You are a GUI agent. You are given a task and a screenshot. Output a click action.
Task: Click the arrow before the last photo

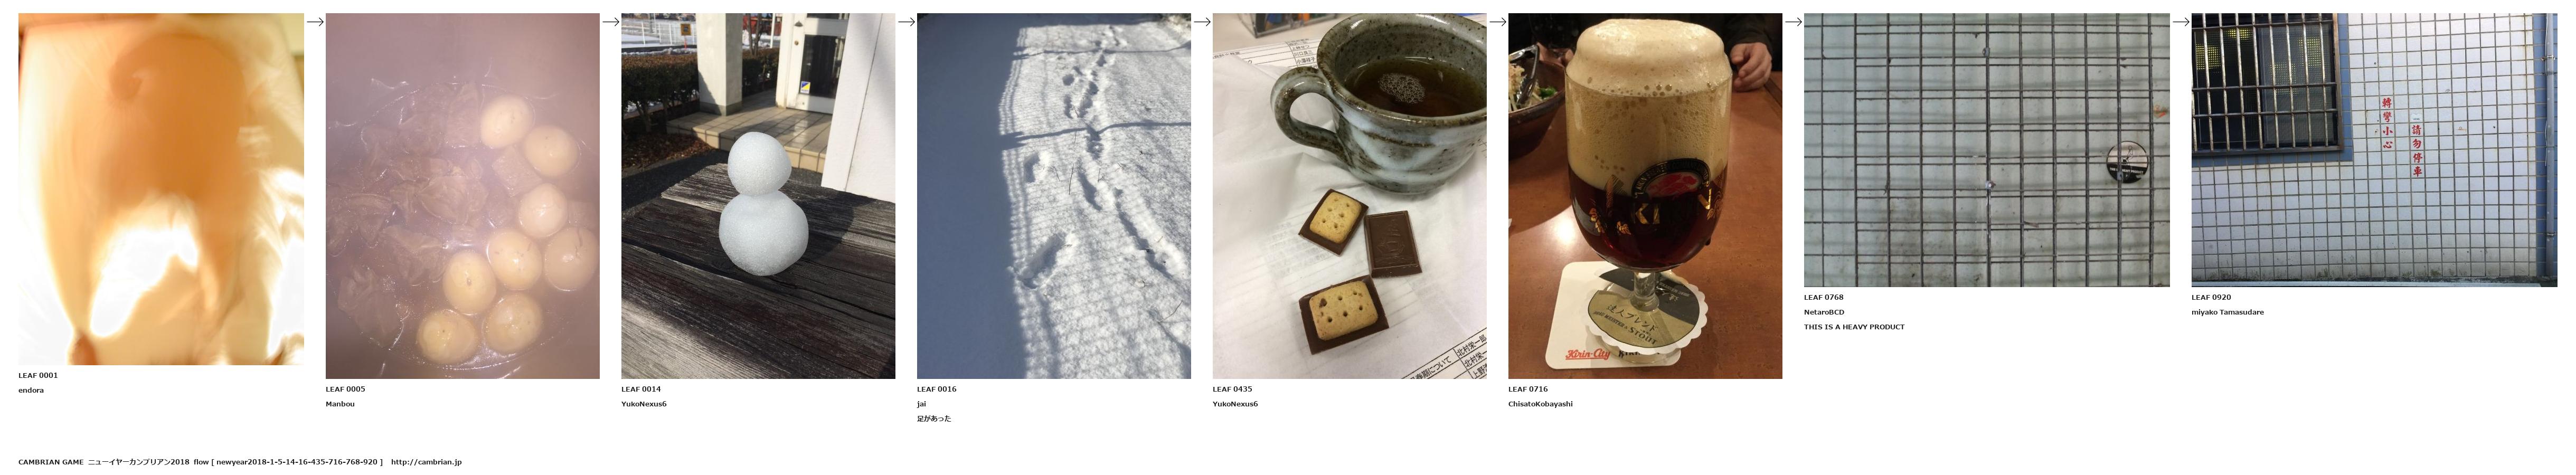click(x=2181, y=22)
